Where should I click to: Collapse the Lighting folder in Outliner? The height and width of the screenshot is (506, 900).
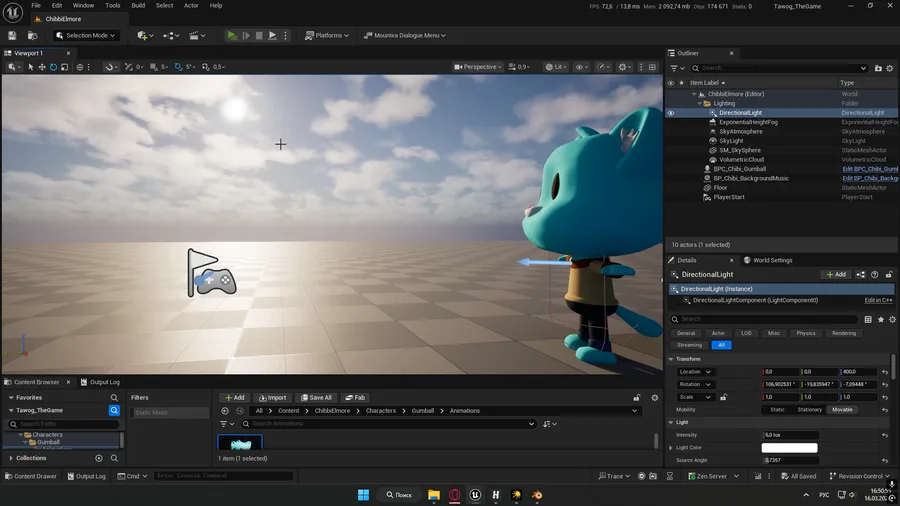point(700,104)
